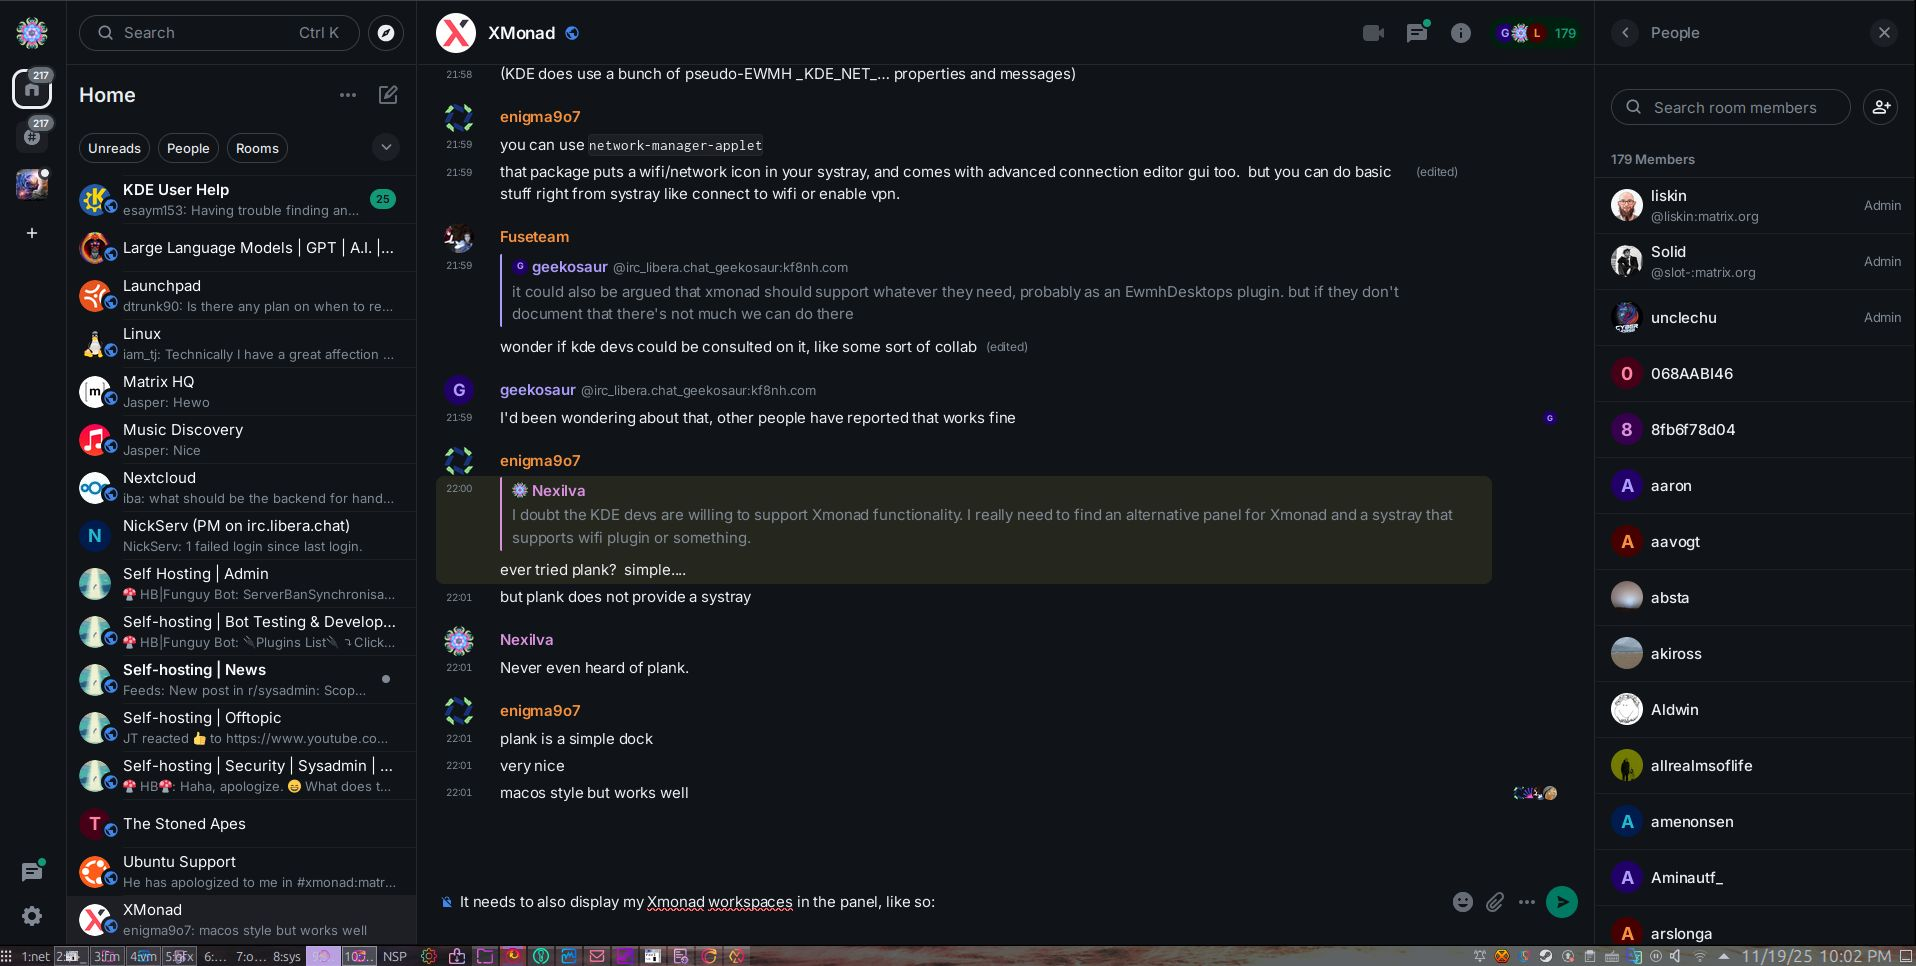Attach a file using the paperclip icon
Screen dimensions: 1916x966
[1495, 902]
